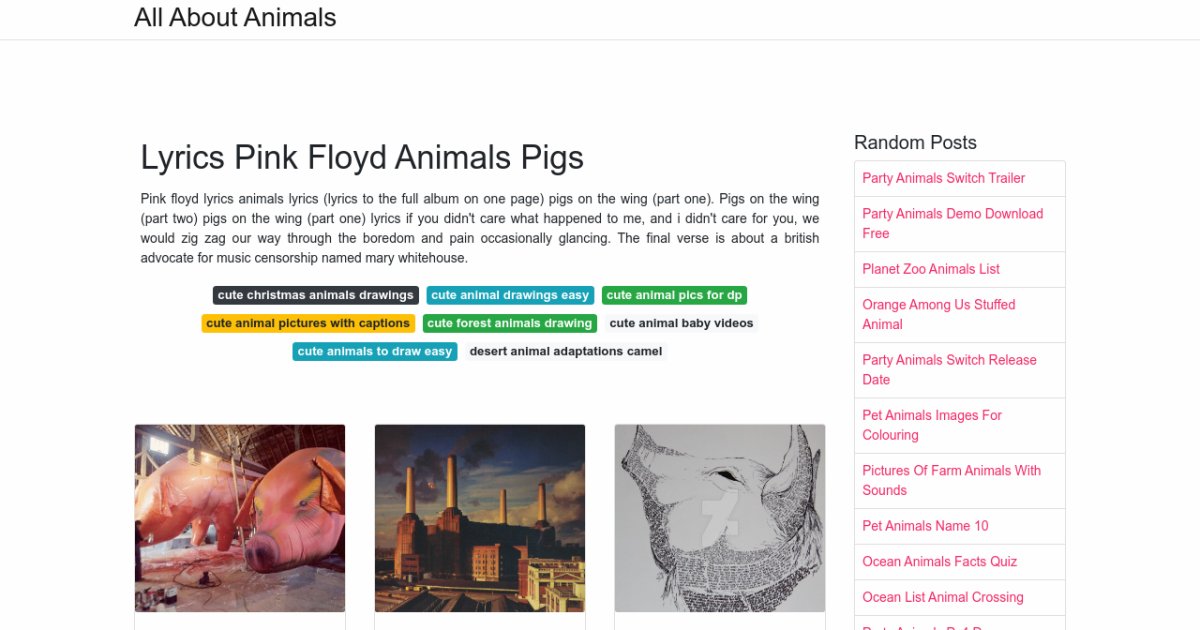Select the 'cute forest animals drawing' tag
Image resolution: width=1200 pixels, height=630 pixels.
pos(509,323)
